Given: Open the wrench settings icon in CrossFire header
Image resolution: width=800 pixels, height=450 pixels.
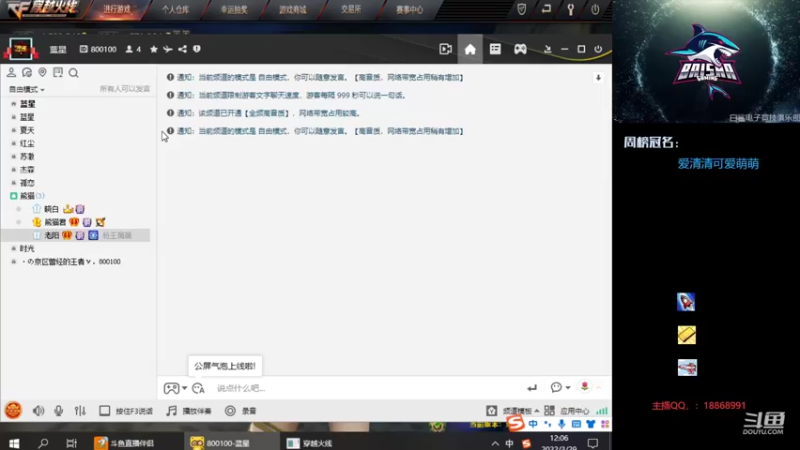Looking at the screenshot, I should coord(570,9).
